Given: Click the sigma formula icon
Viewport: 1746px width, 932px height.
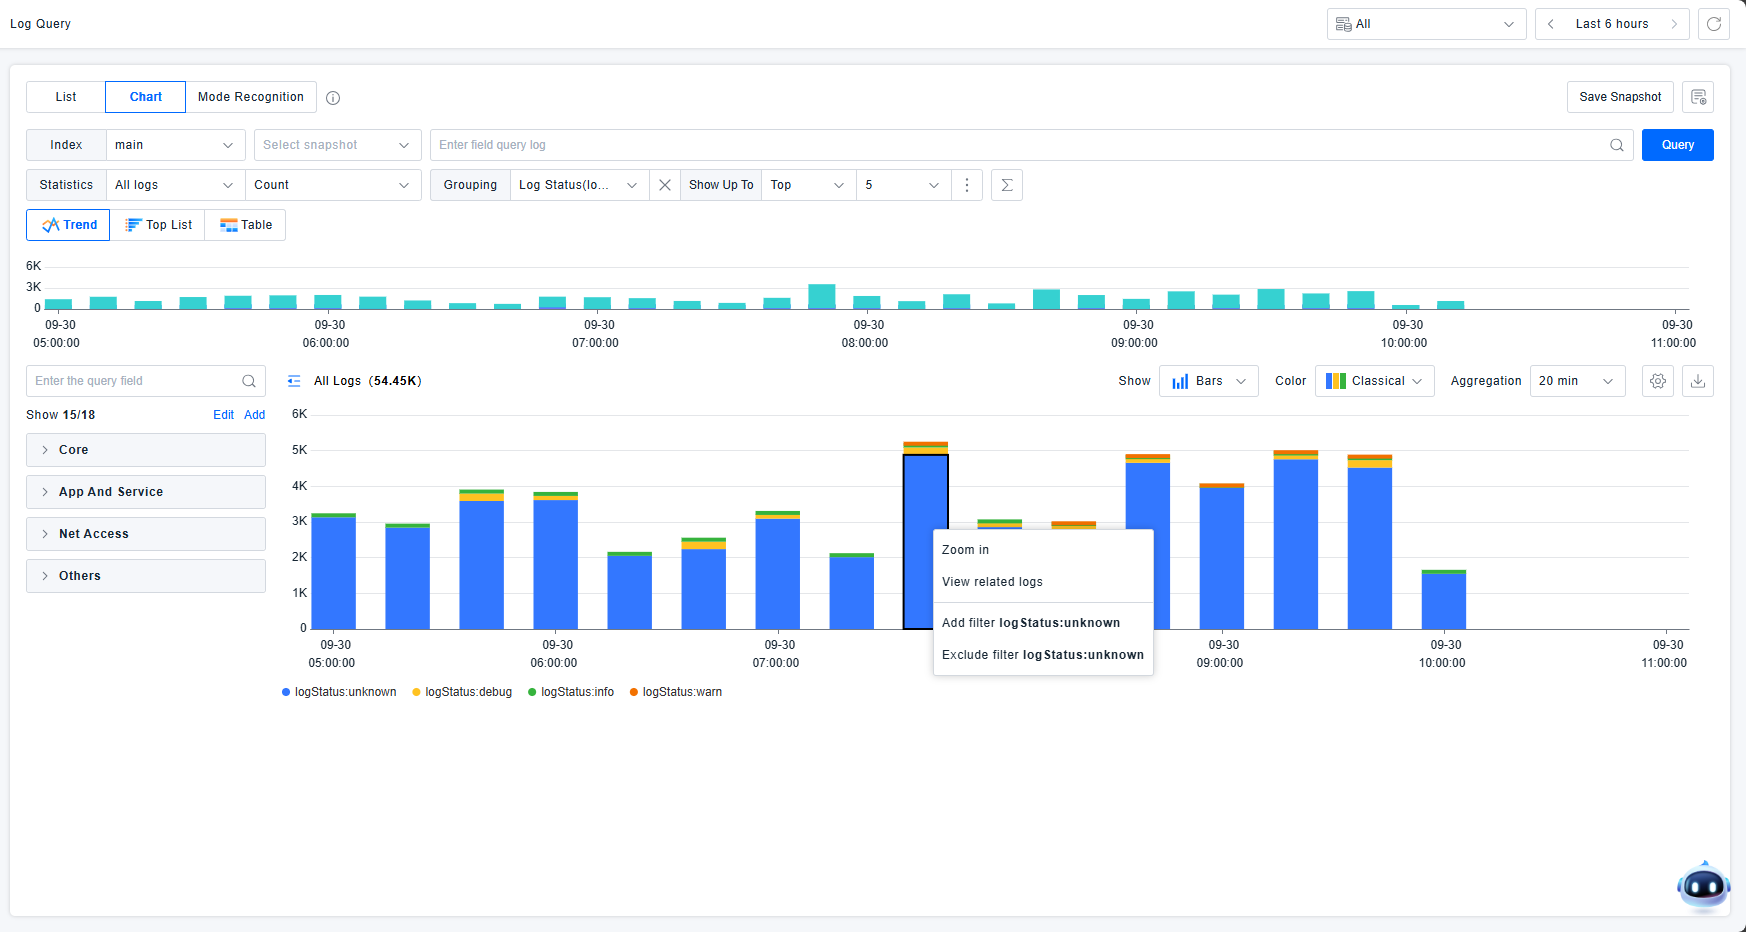Looking at the screenshot, I should [x=1006, y=185].
